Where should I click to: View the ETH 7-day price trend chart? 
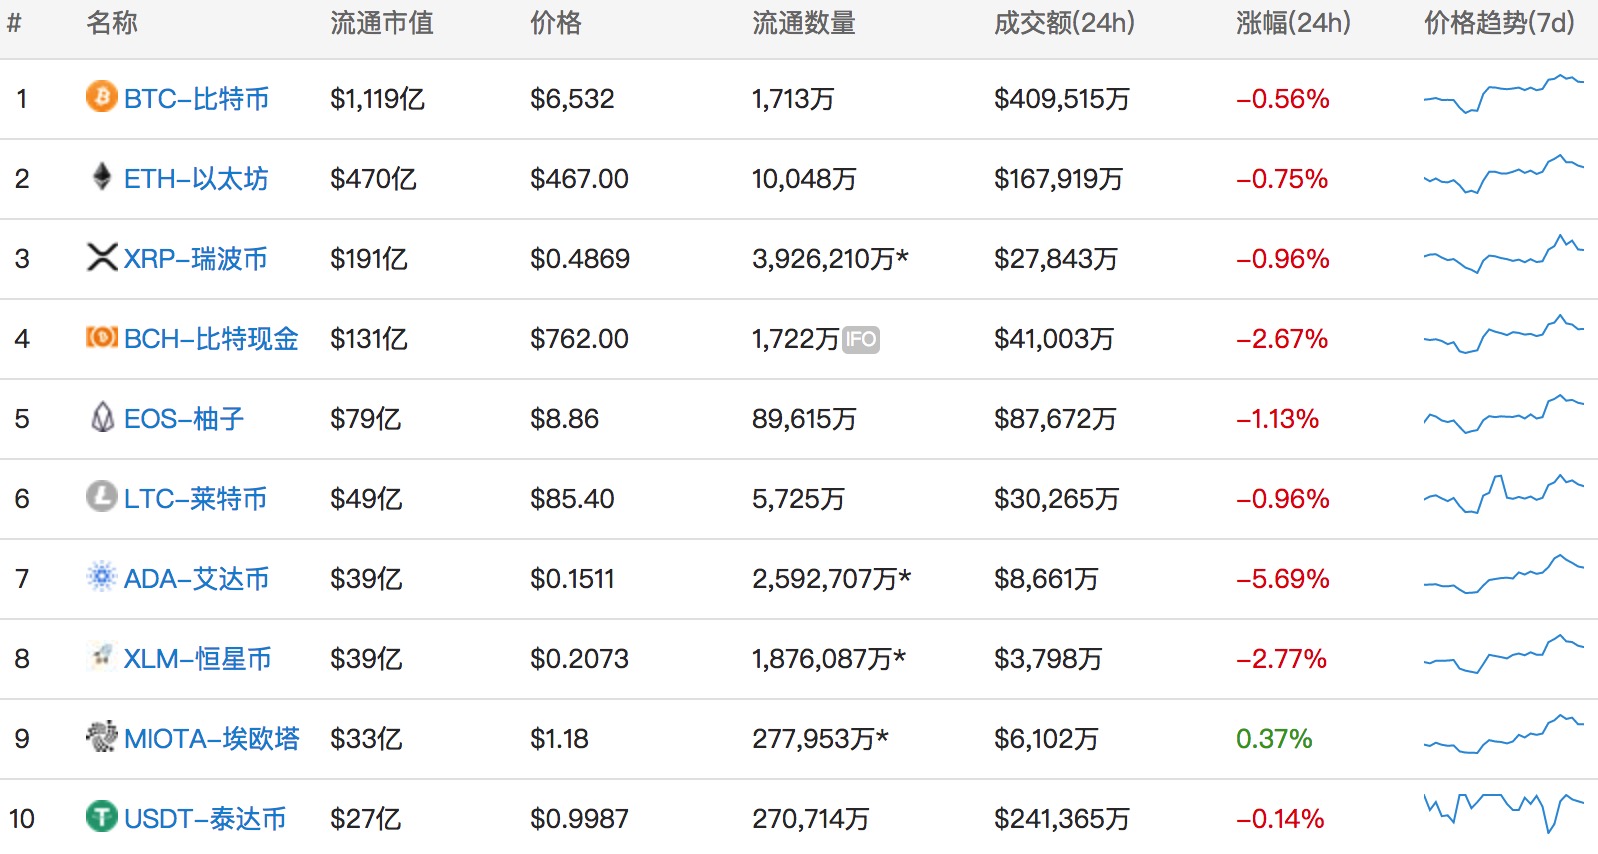[x=1504, y=174]
